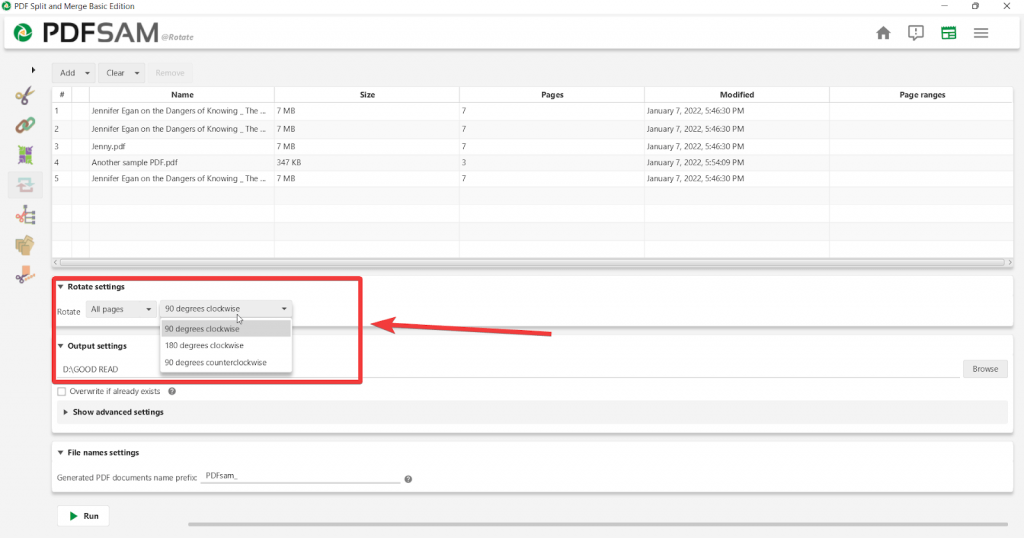The height and width of the screenshot is (538, 1024).
Task: Select the Split tool scissors icon
Action: (x=25, y=95)
